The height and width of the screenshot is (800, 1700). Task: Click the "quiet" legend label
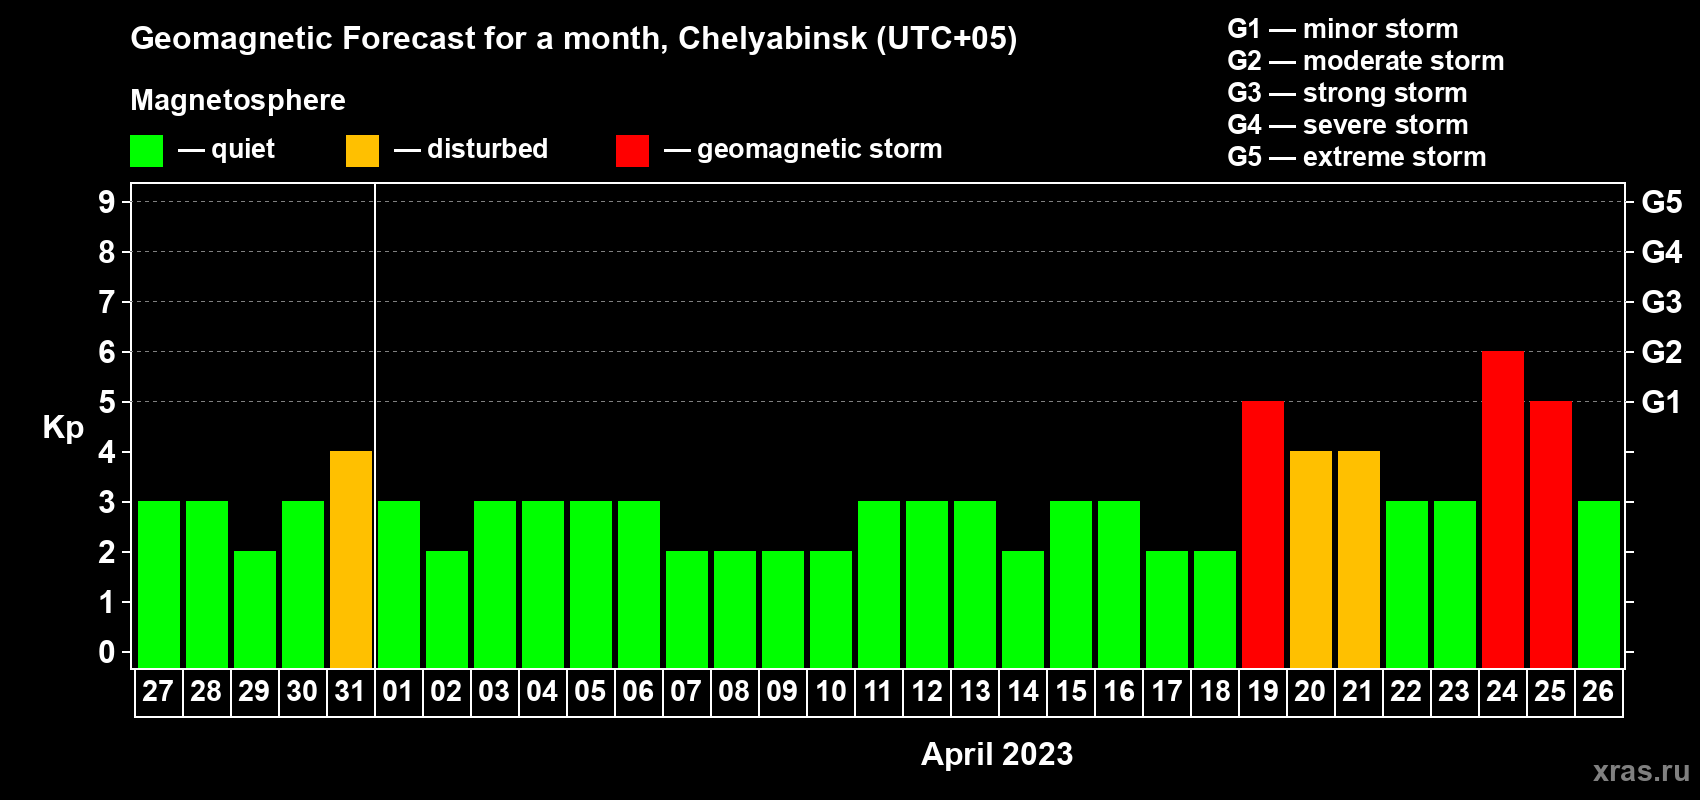243,149
